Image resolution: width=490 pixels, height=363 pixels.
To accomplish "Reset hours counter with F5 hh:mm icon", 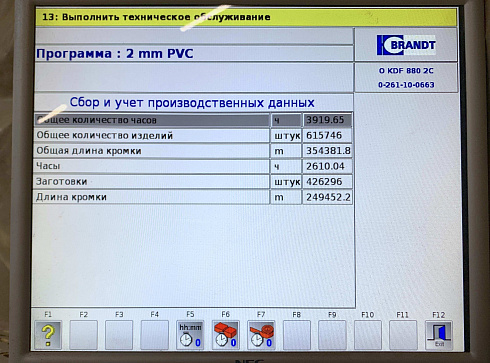I will pyautogui.click(x=190, y=335).
